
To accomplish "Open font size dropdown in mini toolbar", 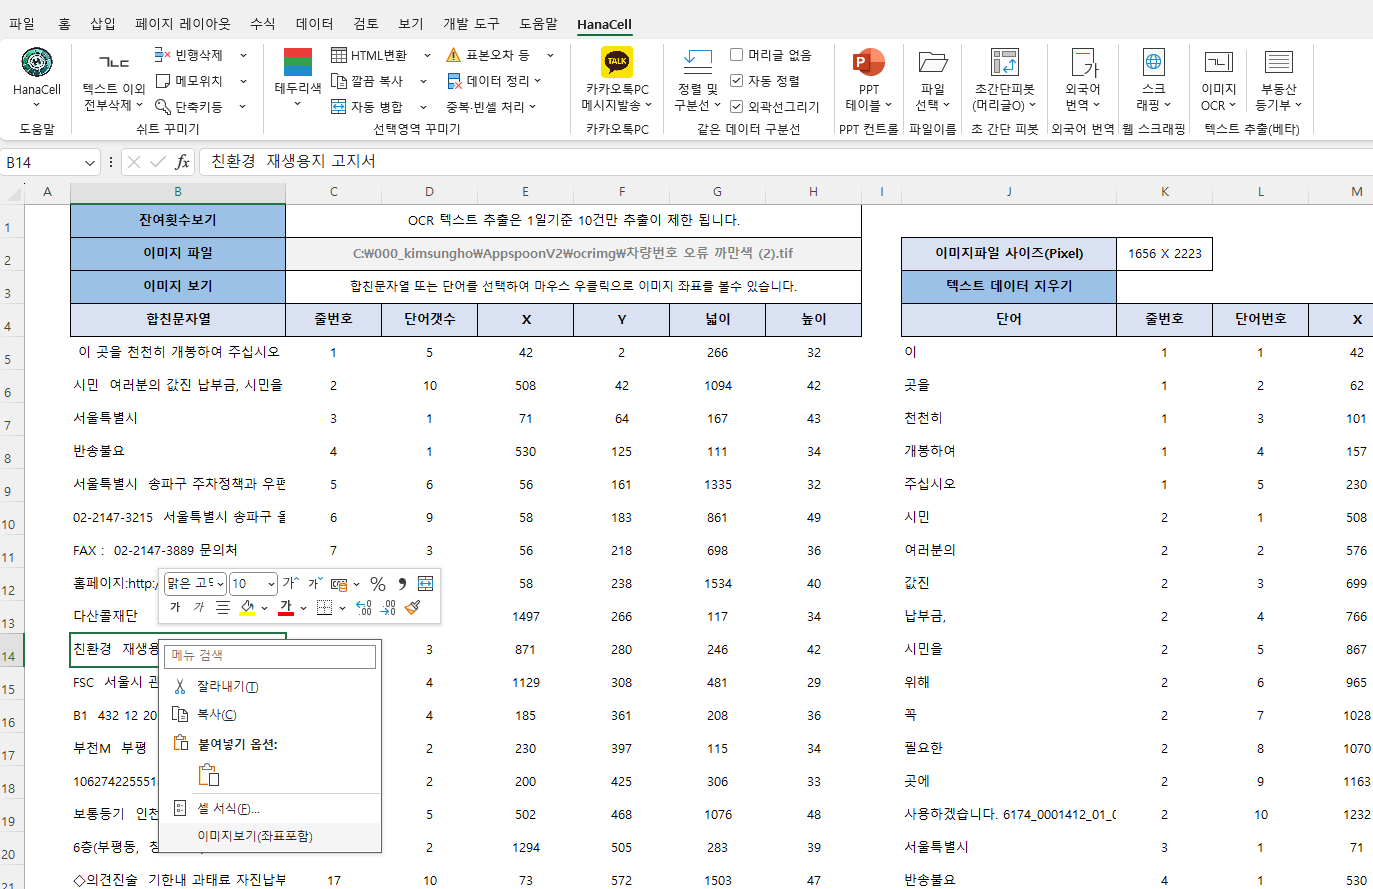I will pos(271,584).
